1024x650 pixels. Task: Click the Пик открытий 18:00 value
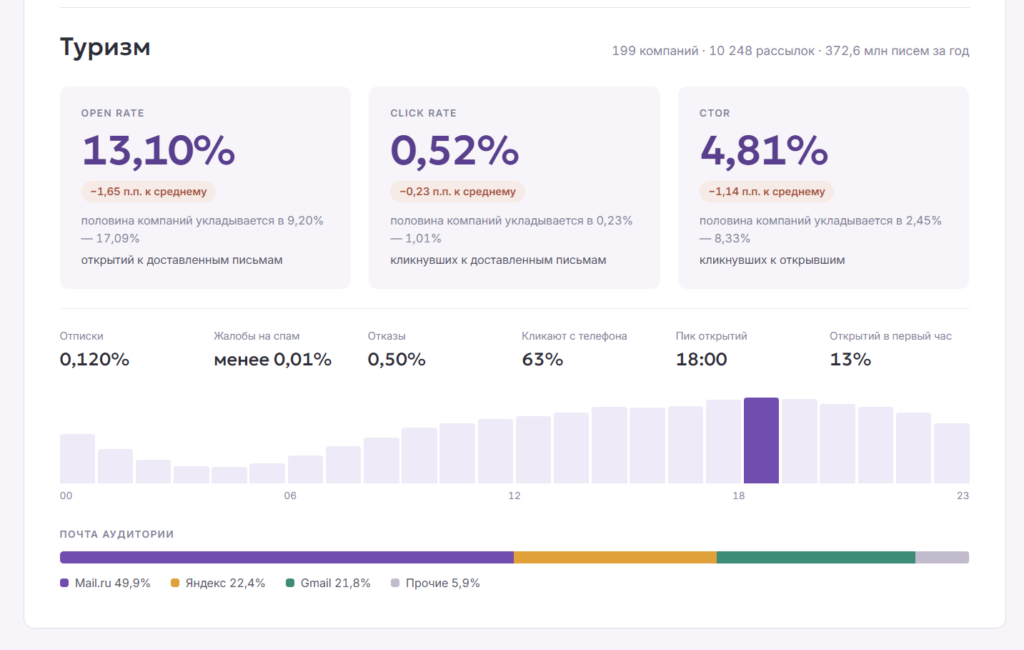(x=701, y=359)
